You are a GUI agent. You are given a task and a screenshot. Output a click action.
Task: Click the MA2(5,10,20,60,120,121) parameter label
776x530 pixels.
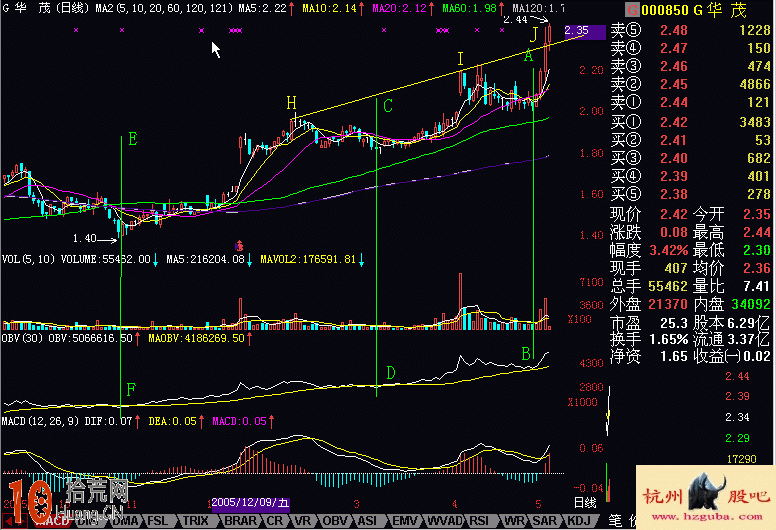164,8
